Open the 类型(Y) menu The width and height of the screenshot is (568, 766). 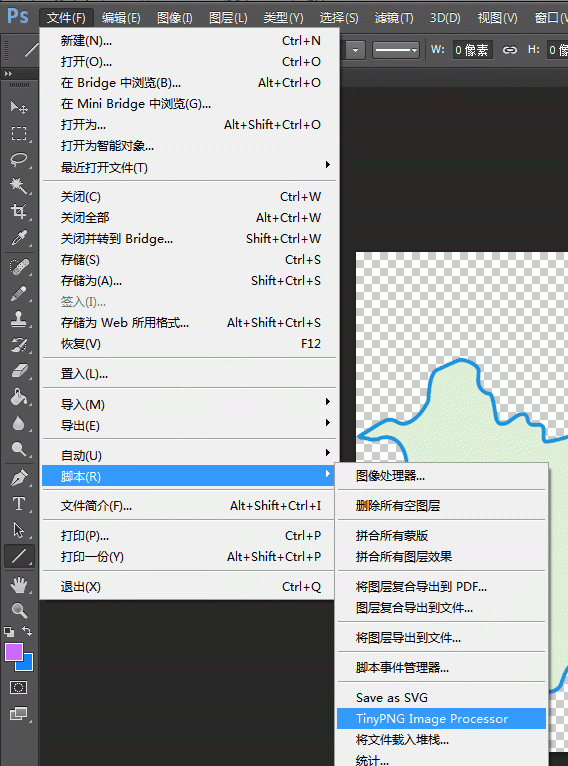(283, 18)
